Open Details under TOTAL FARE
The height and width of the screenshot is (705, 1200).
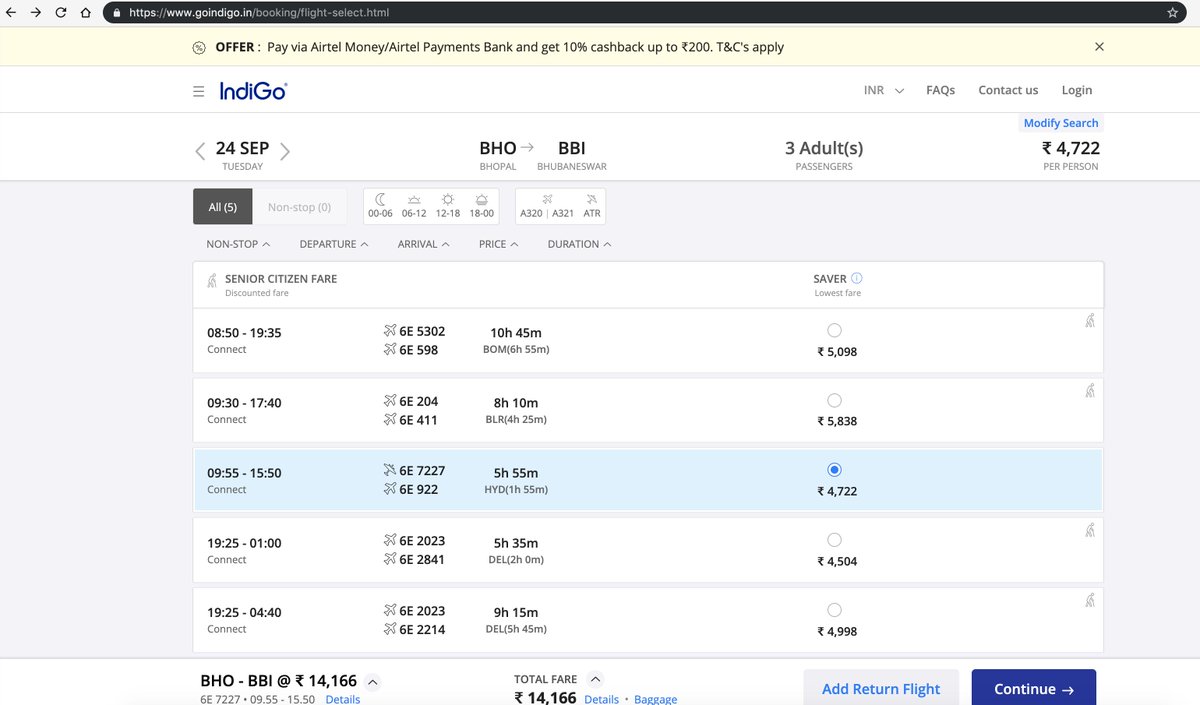(x=601, y=699)
